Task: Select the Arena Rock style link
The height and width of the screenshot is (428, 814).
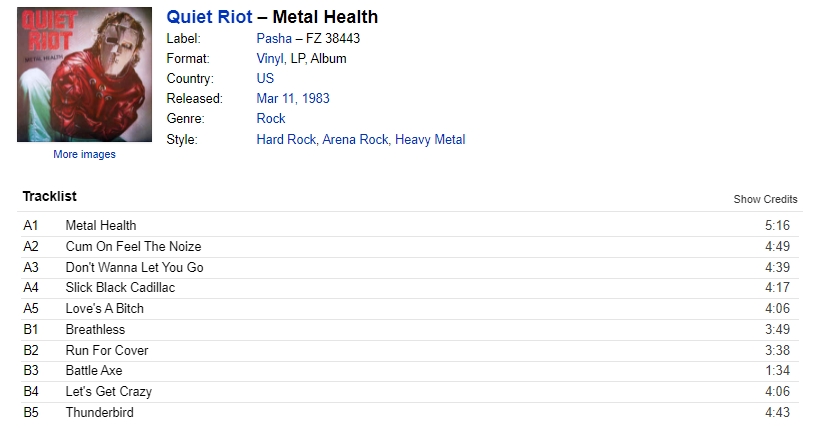Action: pos(355,140)
